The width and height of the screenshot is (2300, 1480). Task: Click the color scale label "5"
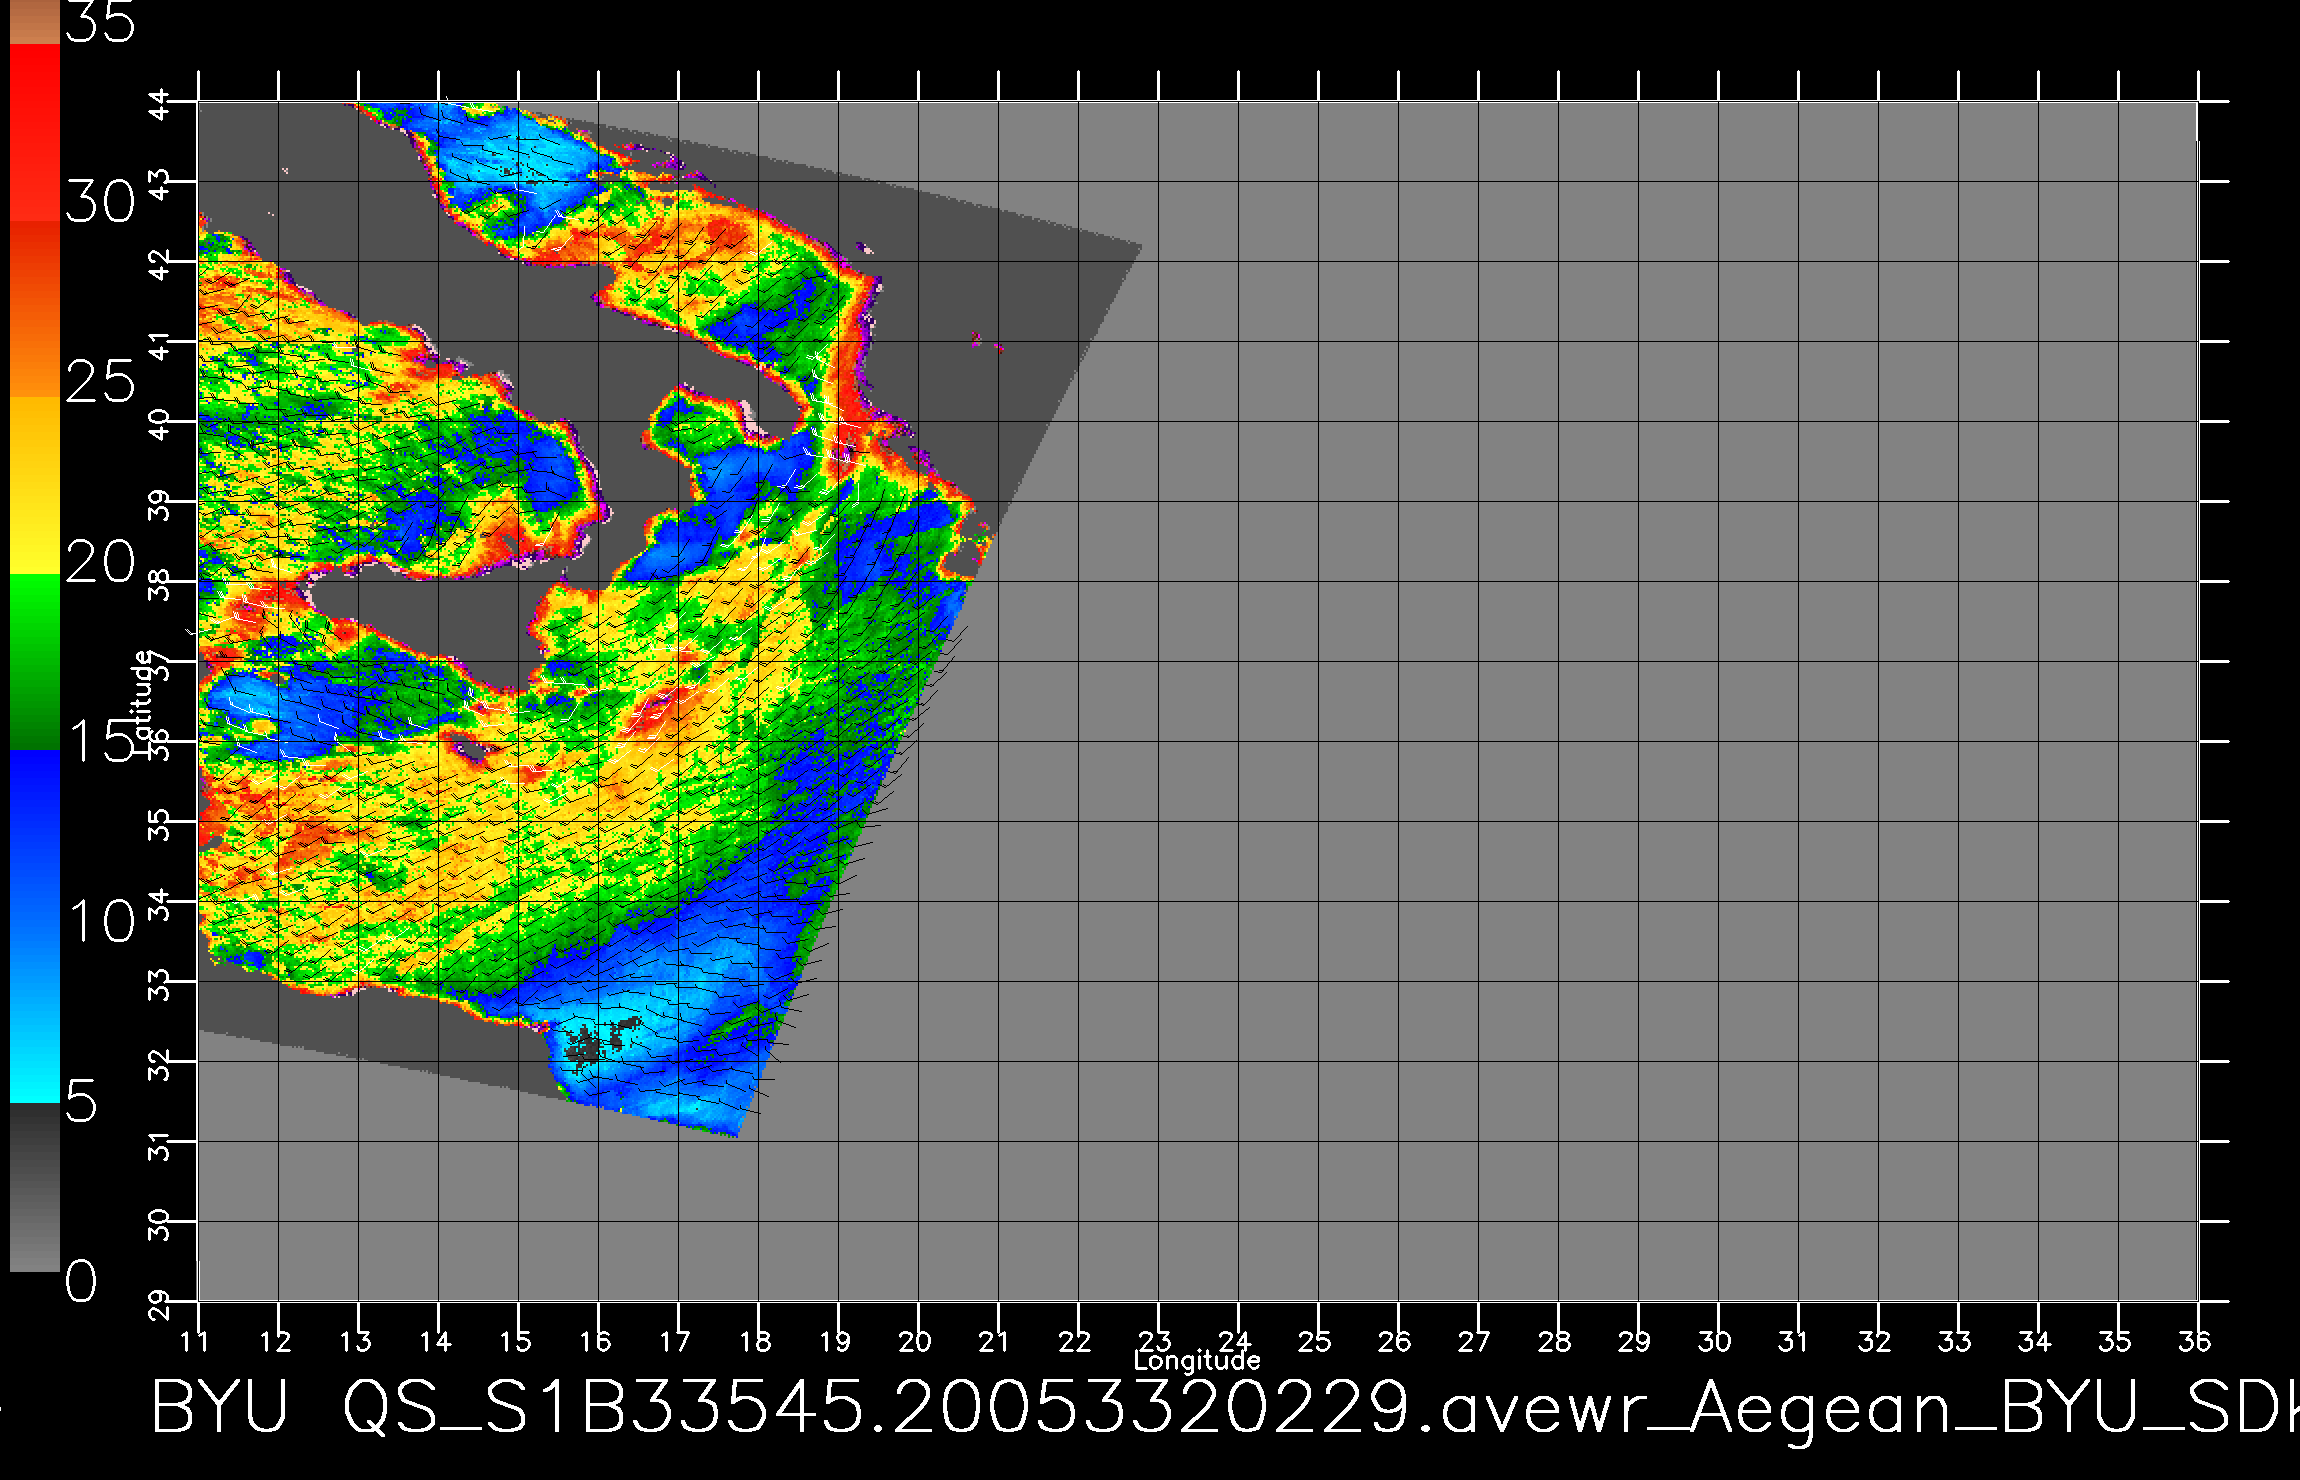click(82, 1101)
